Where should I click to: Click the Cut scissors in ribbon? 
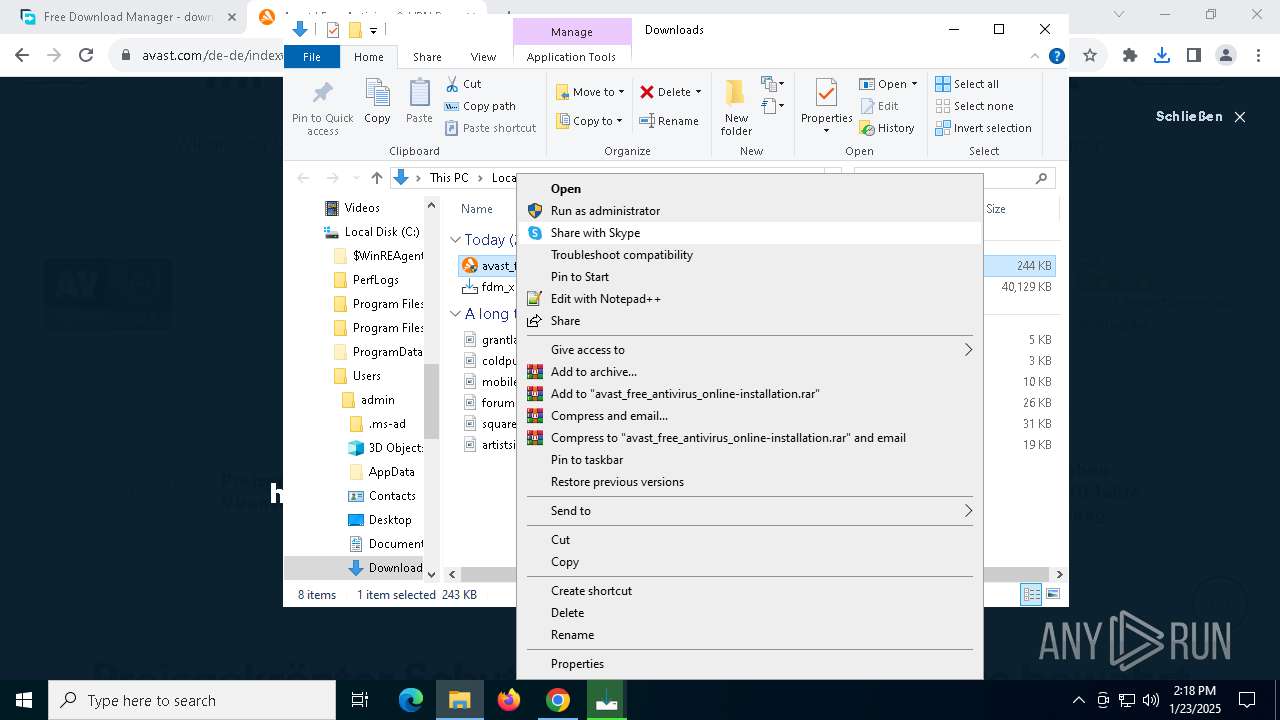coord(463,84)
